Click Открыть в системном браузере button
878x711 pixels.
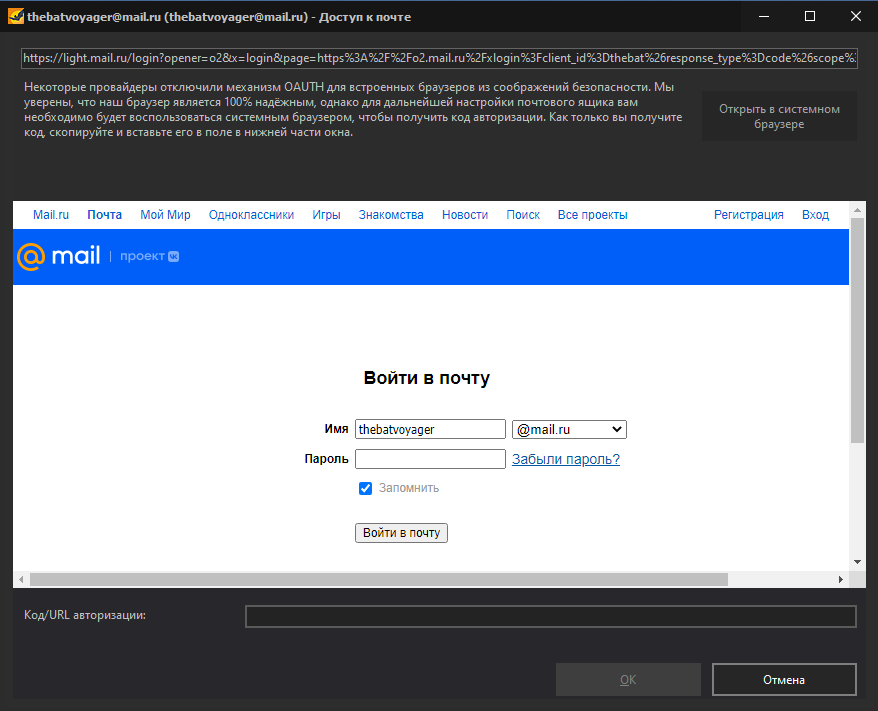tap(779, 116)
